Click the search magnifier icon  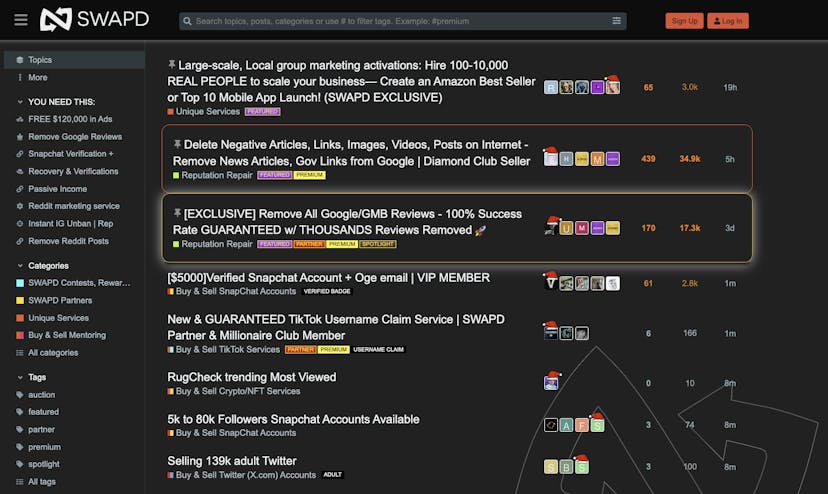(187, 21)
